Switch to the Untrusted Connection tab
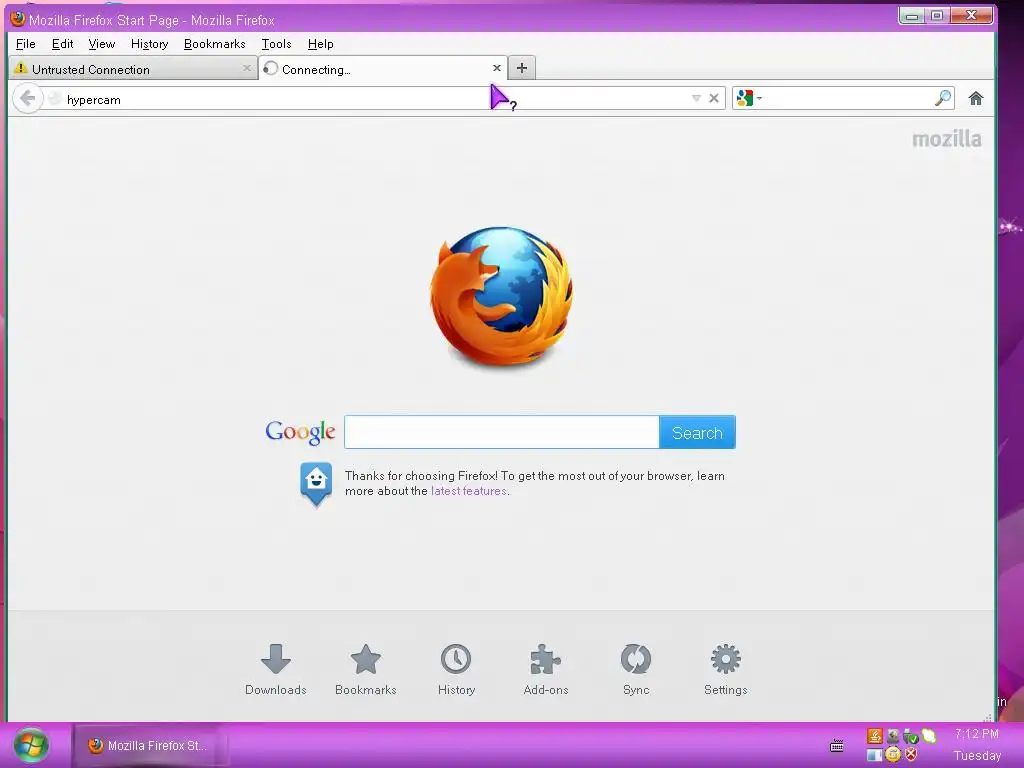Image resolution: width=1024 pixels, height=768 pixels. coord(133,69)
